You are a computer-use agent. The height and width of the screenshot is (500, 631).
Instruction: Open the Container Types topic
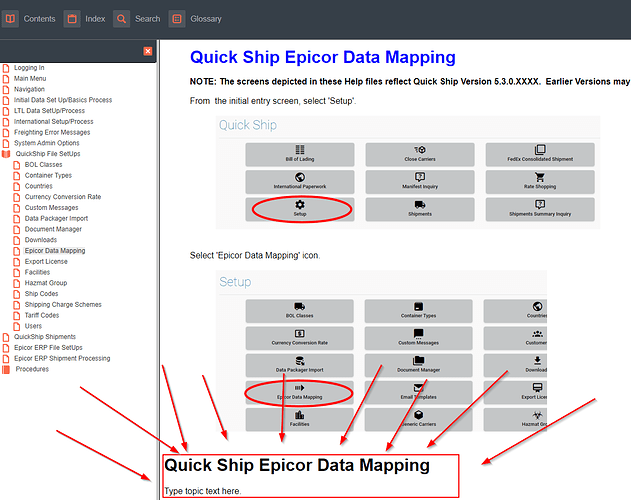click(x=48, y=176)
